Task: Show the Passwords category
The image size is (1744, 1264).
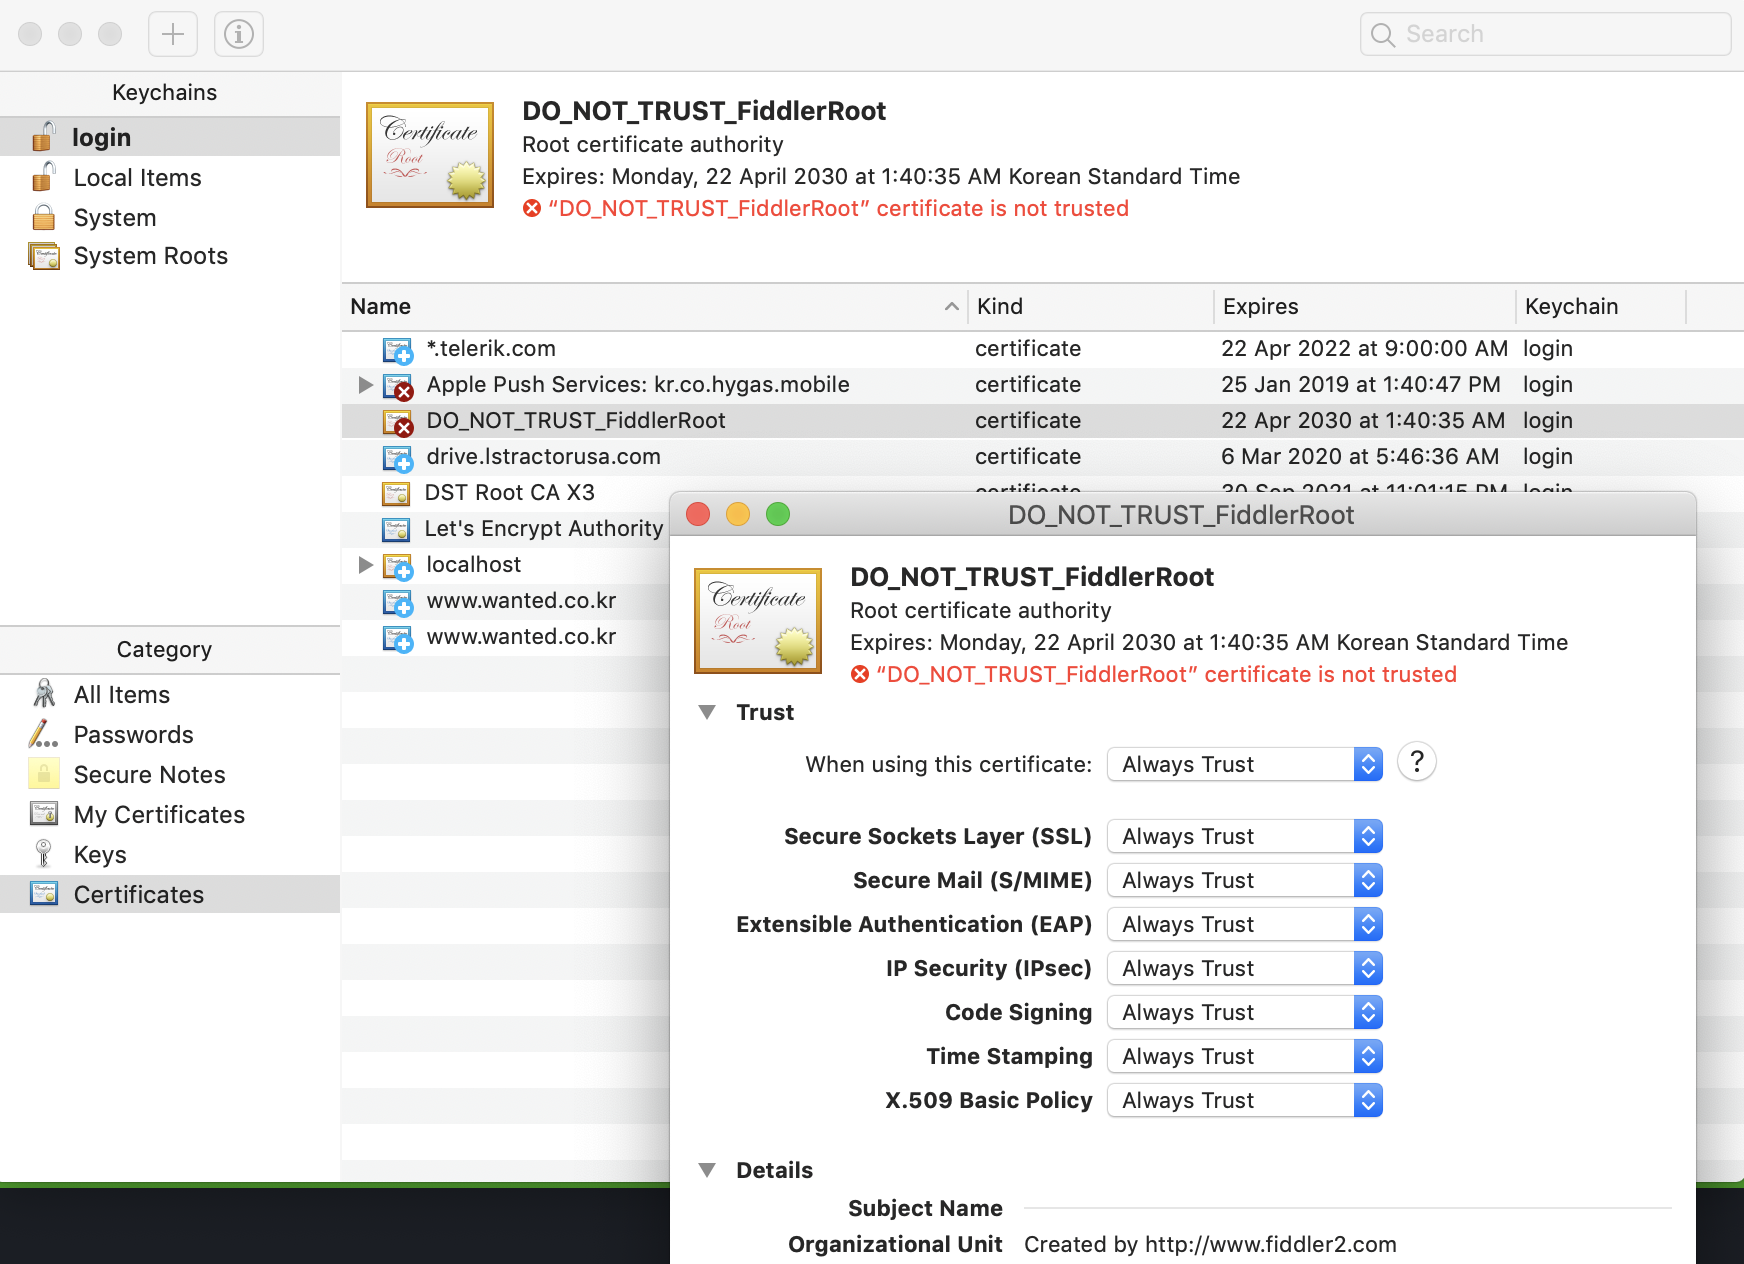Action: 170,734
